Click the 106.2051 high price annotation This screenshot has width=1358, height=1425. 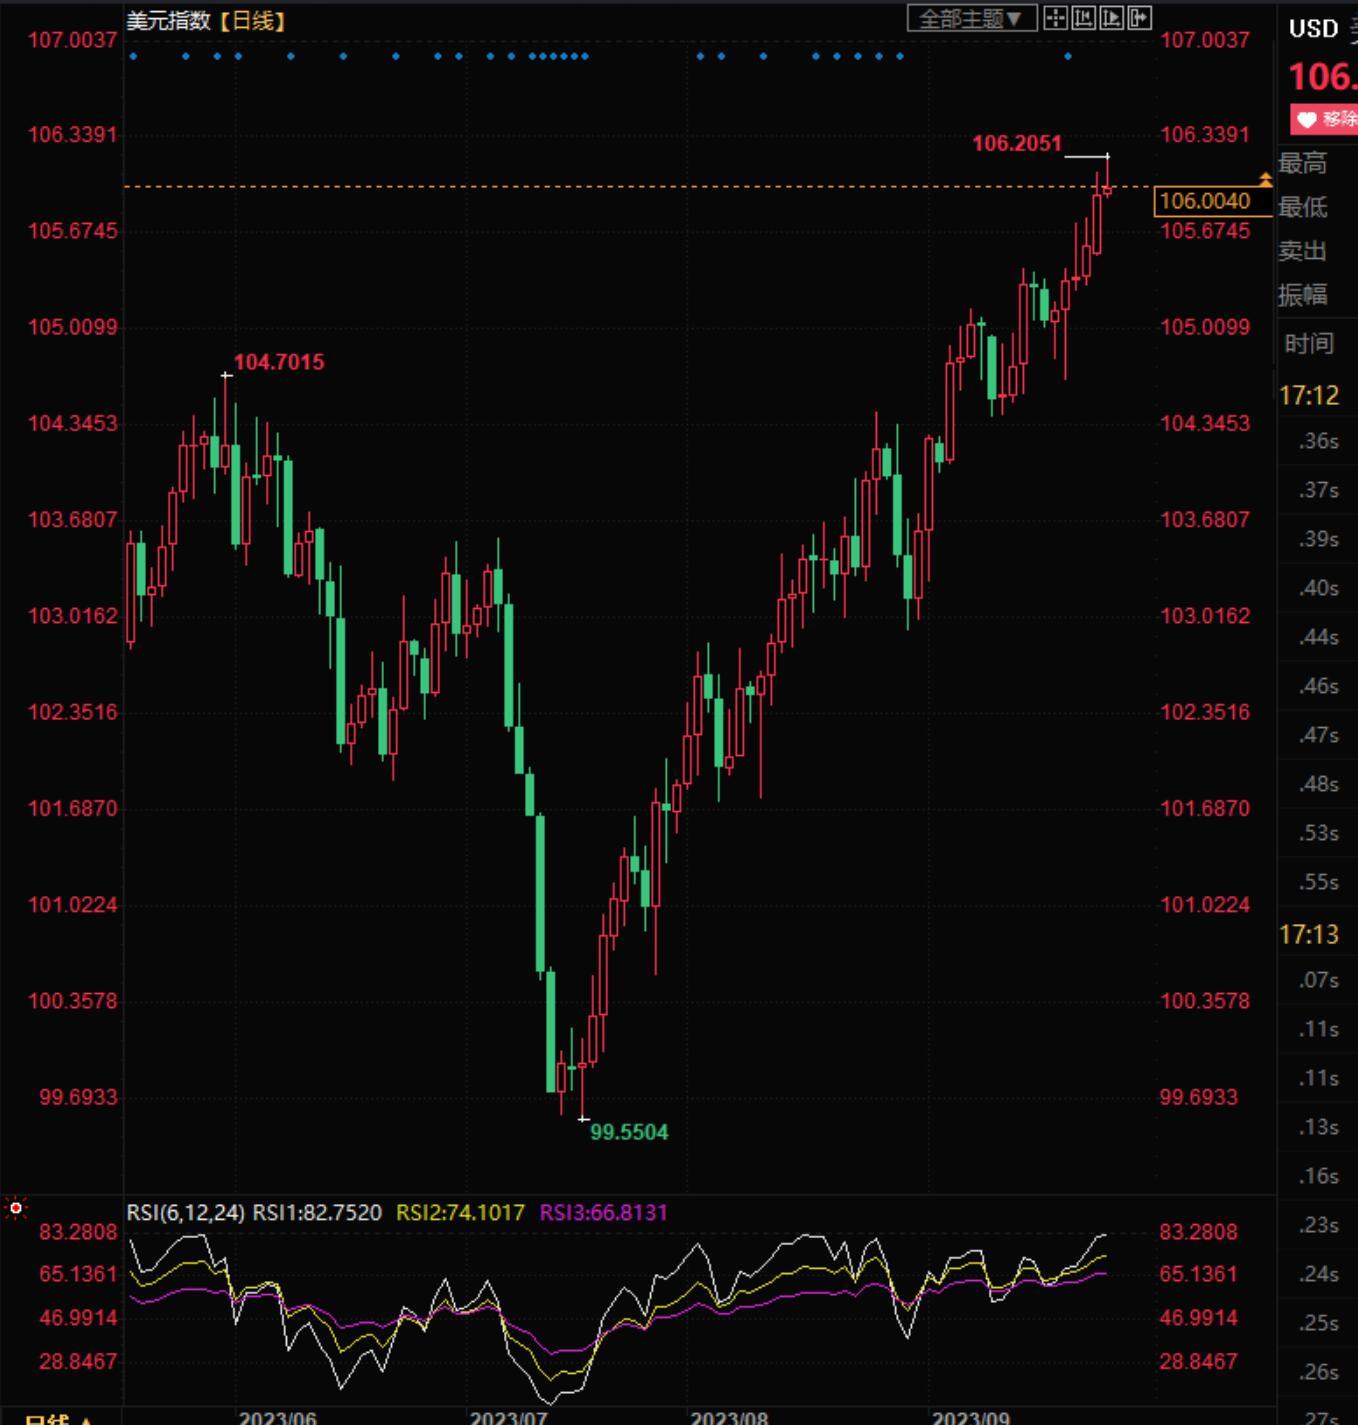[x=1017, y=143]
